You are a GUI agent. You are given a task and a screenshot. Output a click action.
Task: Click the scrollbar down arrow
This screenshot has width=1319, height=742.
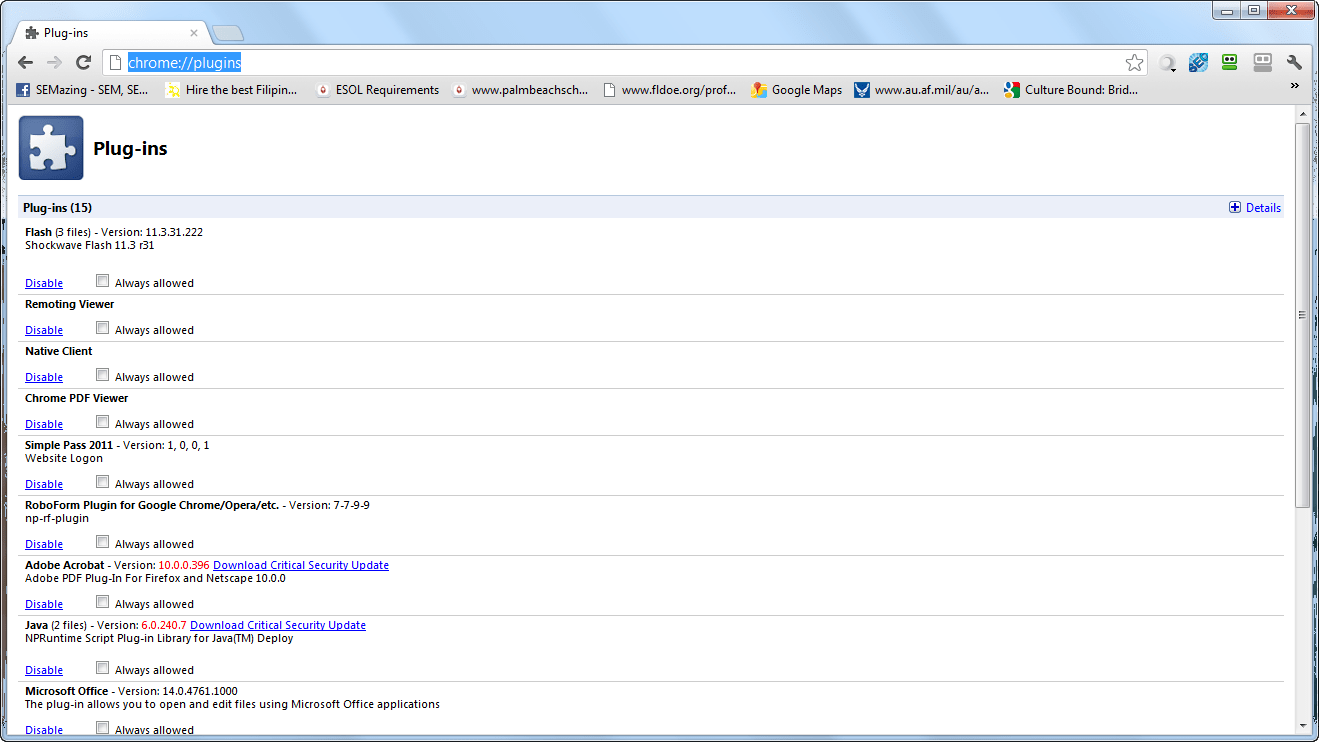(1302, 726)
